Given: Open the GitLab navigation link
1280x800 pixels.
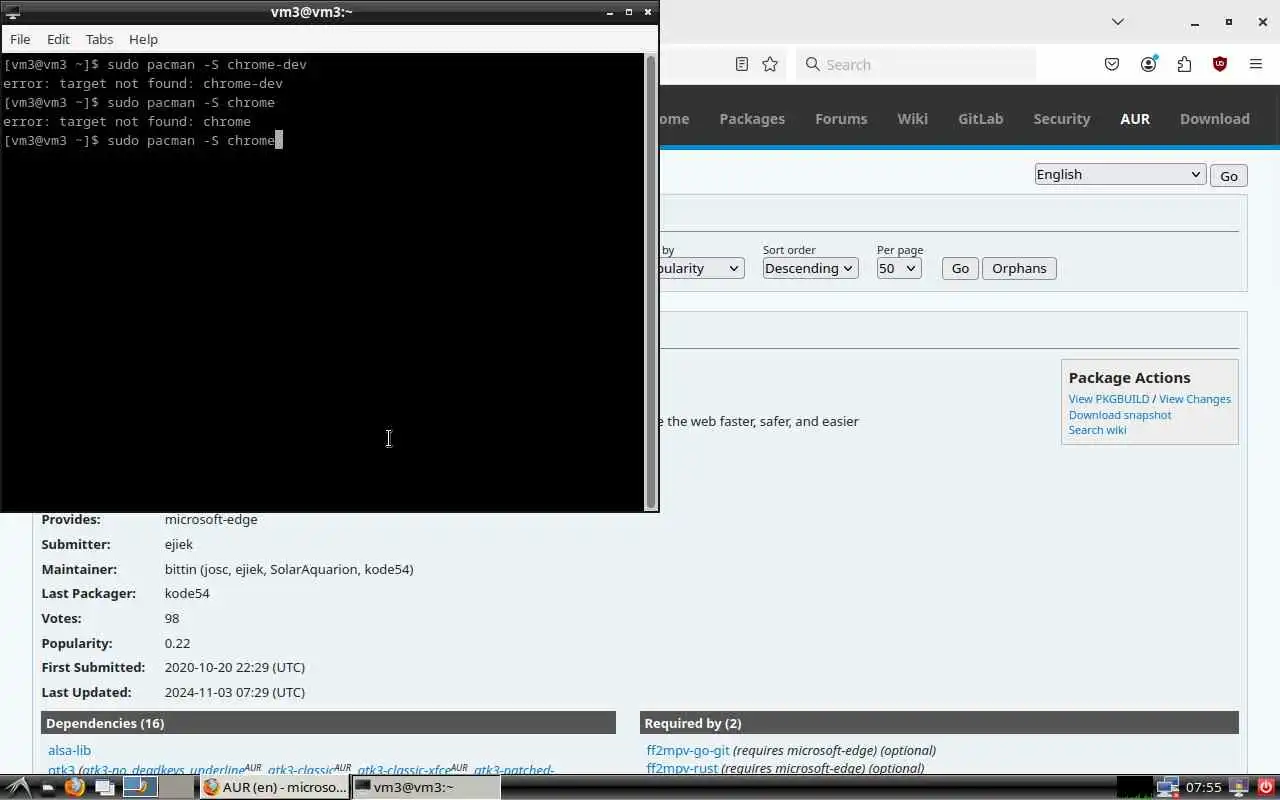Looking at the screenshot, I should tap(980, 118).
